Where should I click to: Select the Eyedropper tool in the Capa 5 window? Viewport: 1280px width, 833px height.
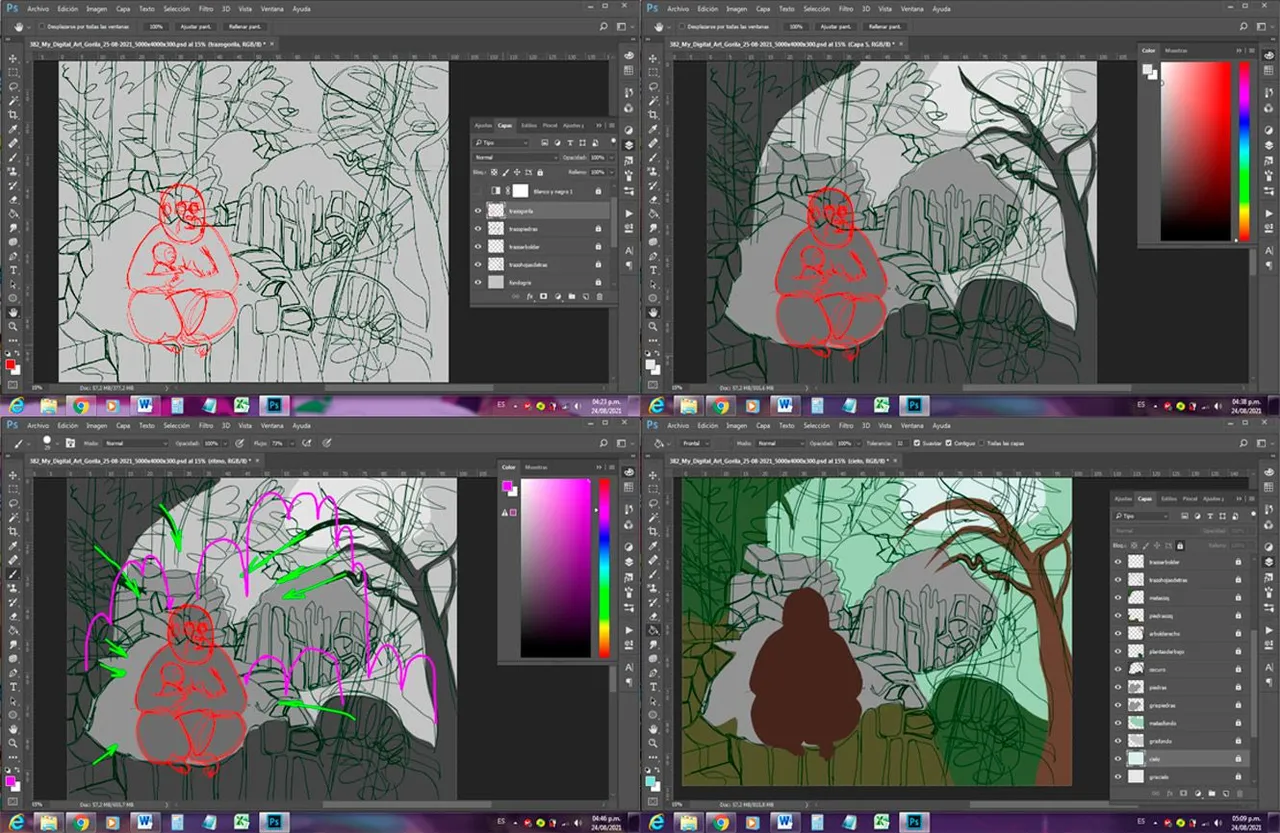click(x=653, y=129)
